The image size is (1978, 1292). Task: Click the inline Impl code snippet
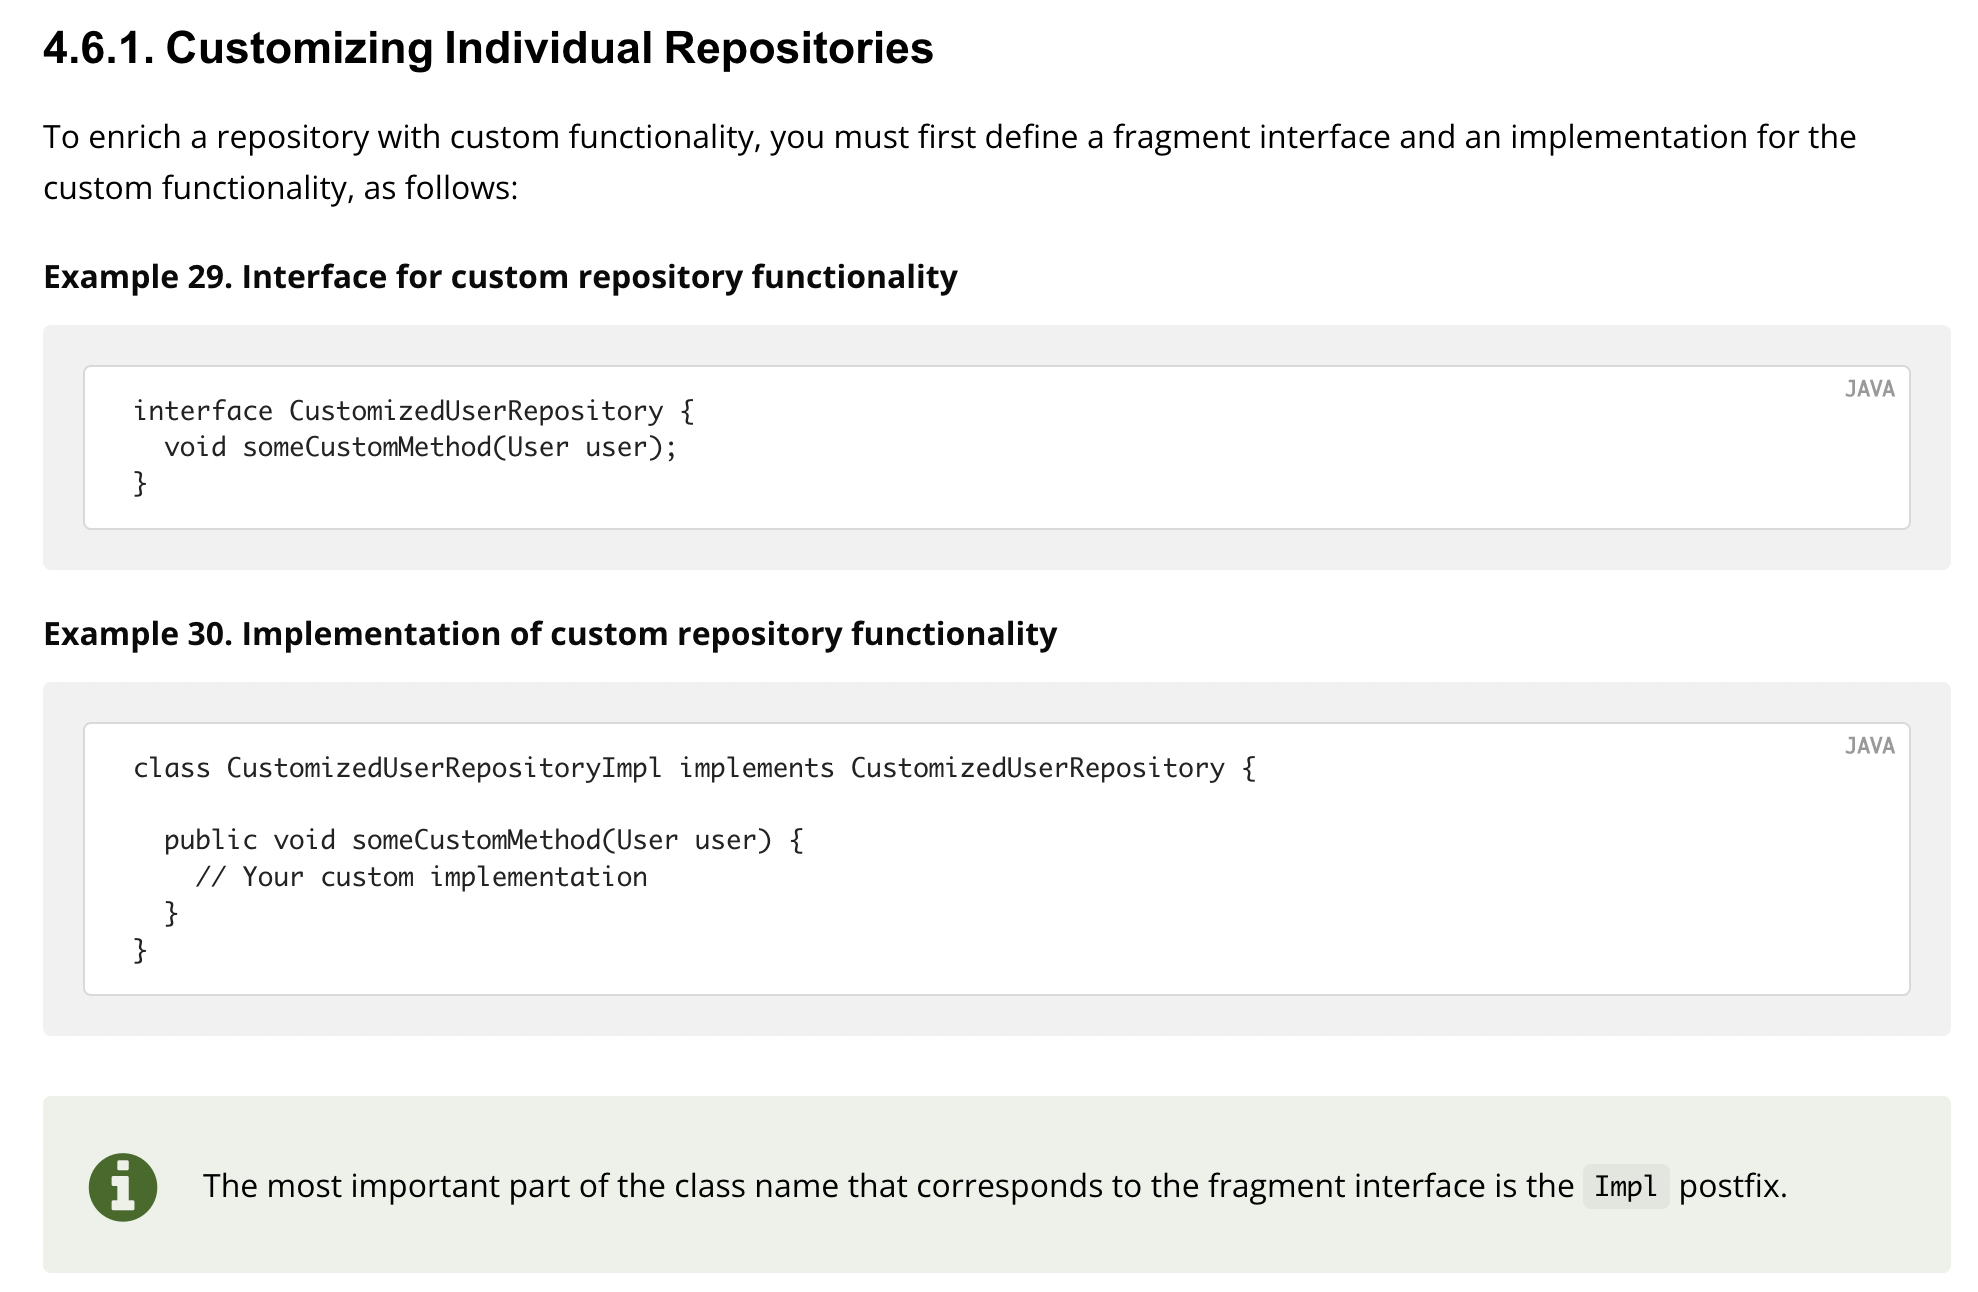click(1626, 1187)
